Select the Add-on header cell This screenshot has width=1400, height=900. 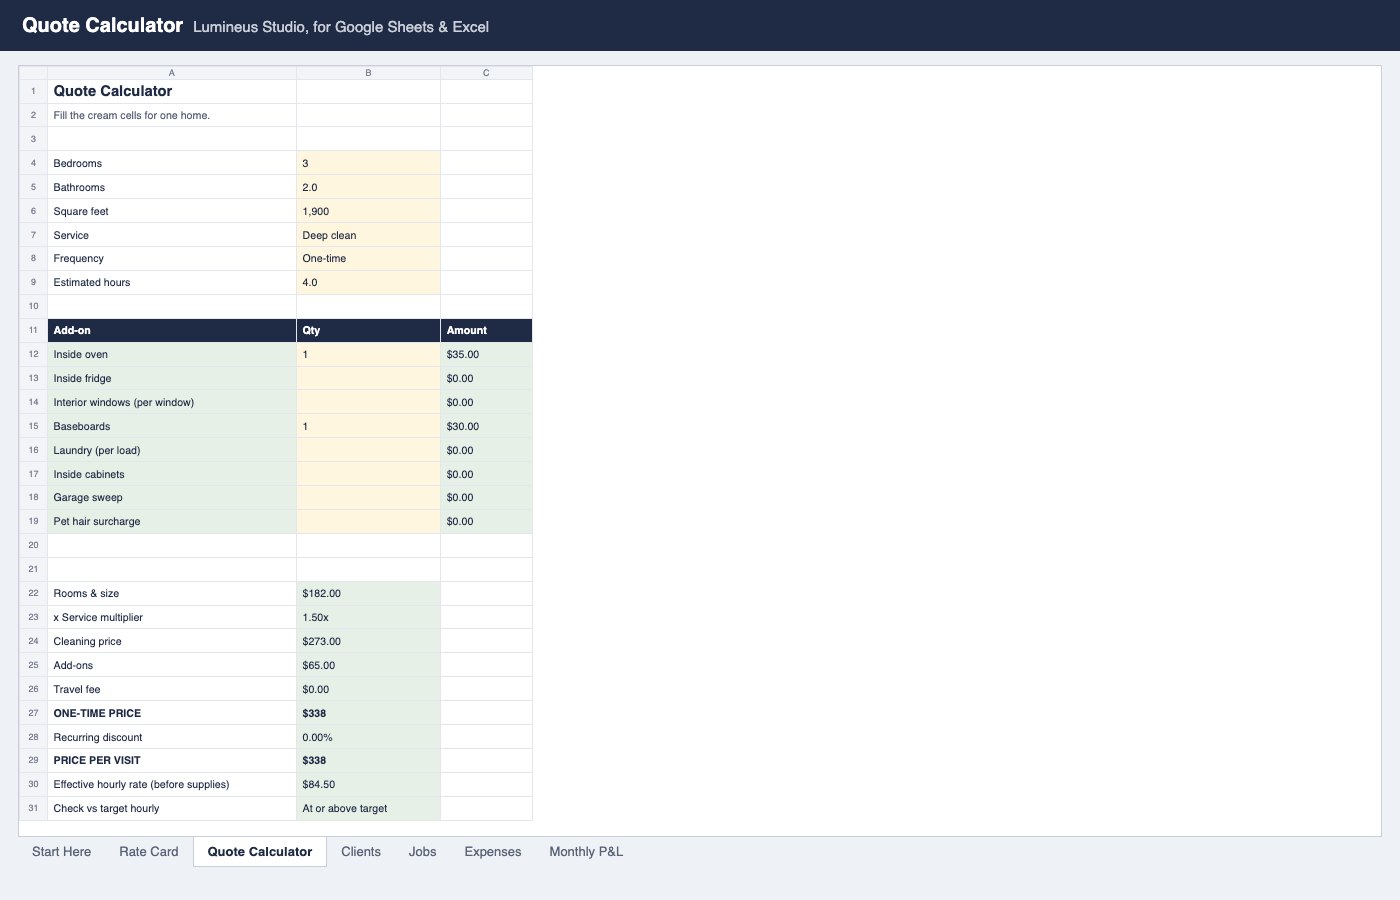172,330
